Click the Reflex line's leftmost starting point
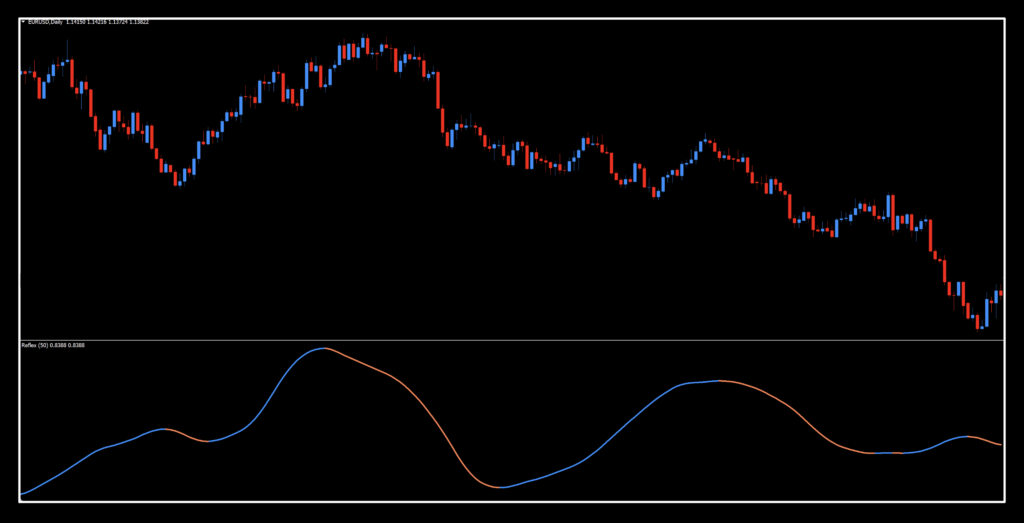This screenshot has height=523, width=1024. [21, 494]
